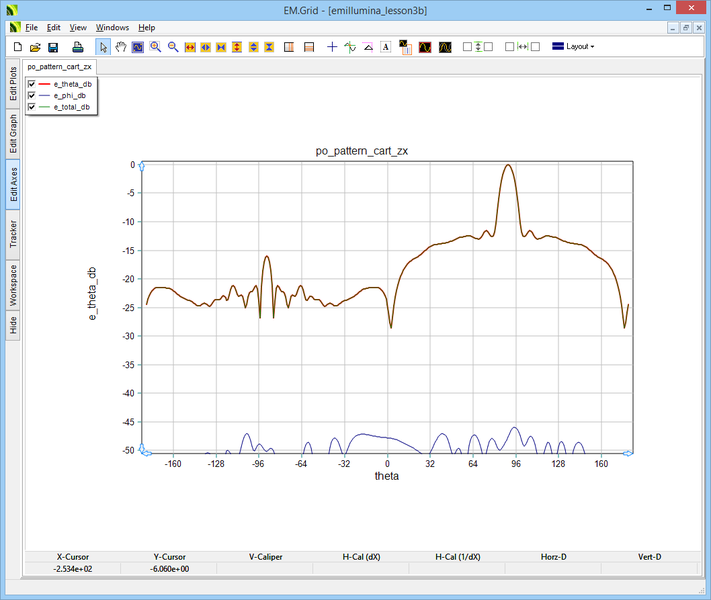Click the top Y-axis range handle at 0
The width and height of the screenshot is (711, 600).
pyautogui.click(x=142, y=165)
